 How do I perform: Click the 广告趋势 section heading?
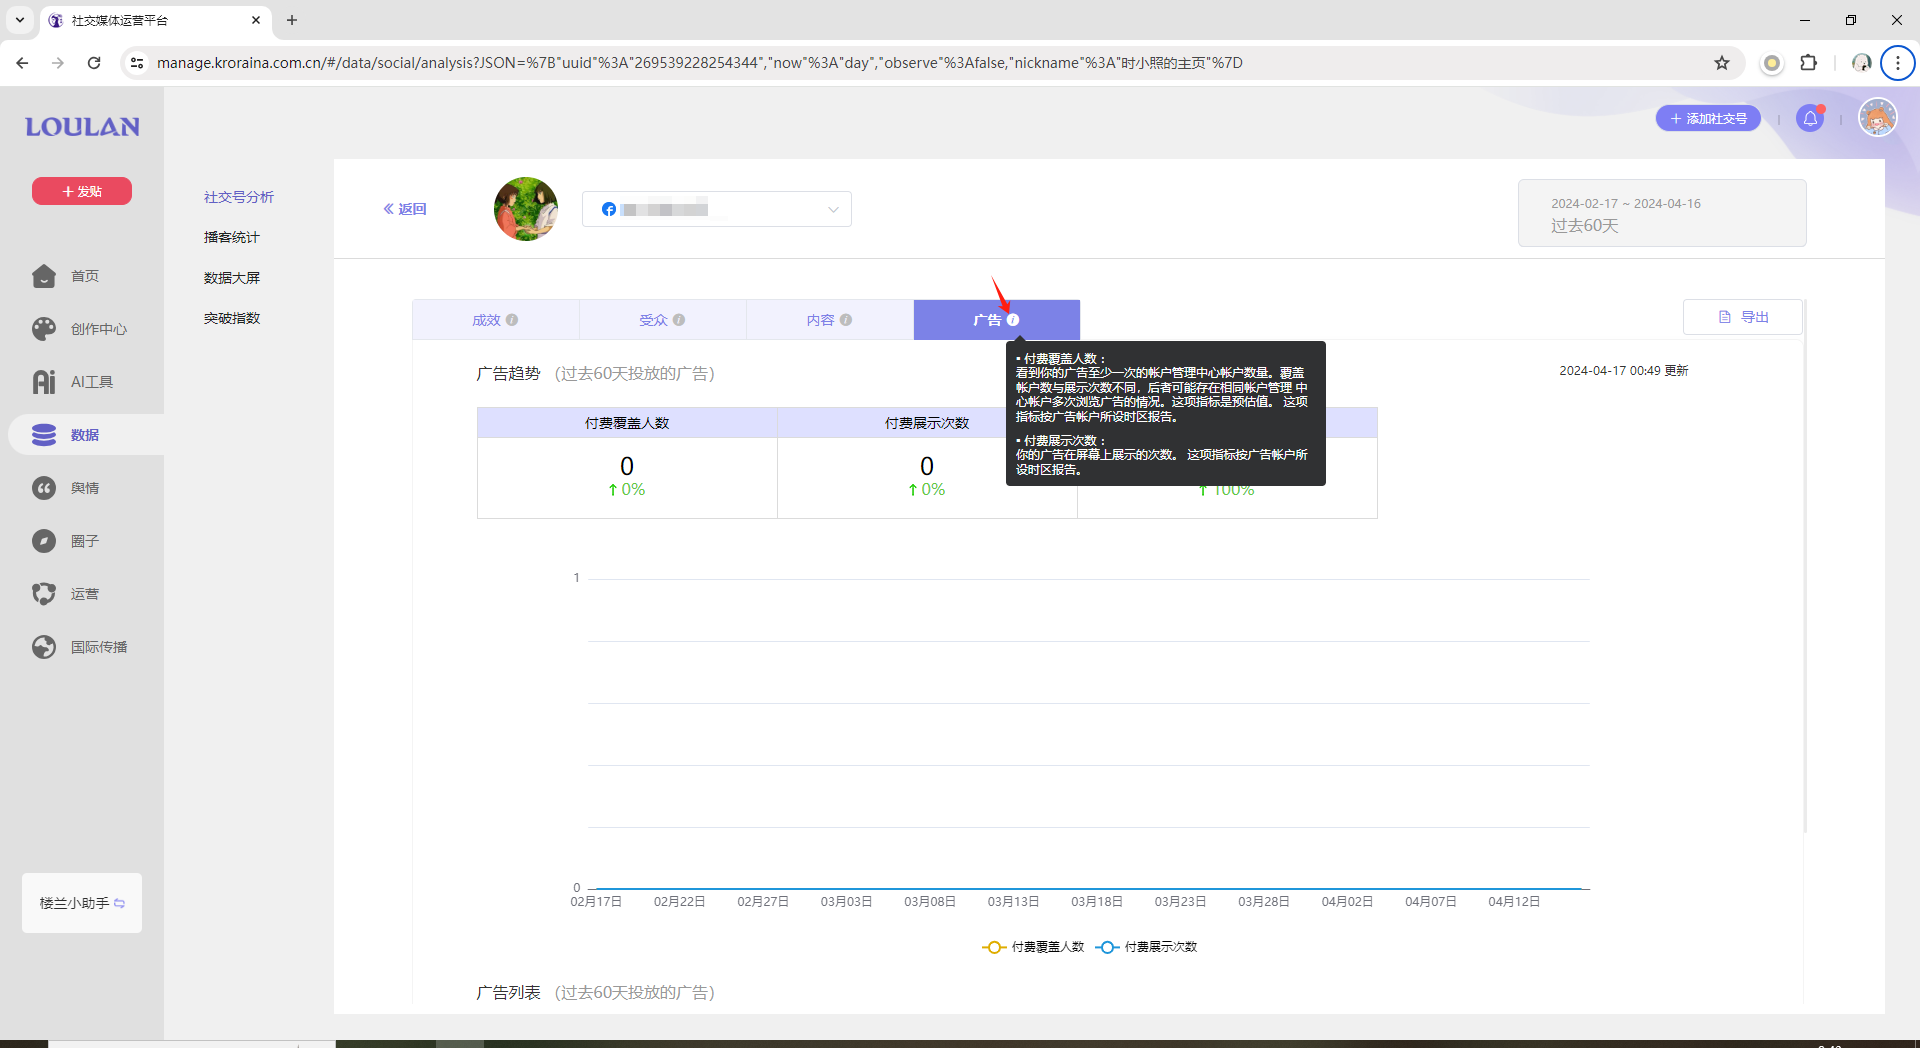point(508,374)
